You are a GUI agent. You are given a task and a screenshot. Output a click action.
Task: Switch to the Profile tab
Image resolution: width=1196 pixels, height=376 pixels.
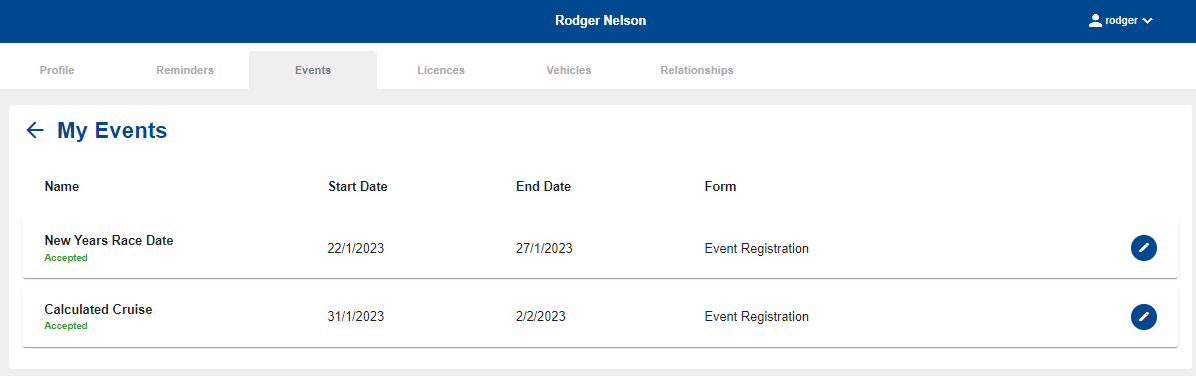57,70
